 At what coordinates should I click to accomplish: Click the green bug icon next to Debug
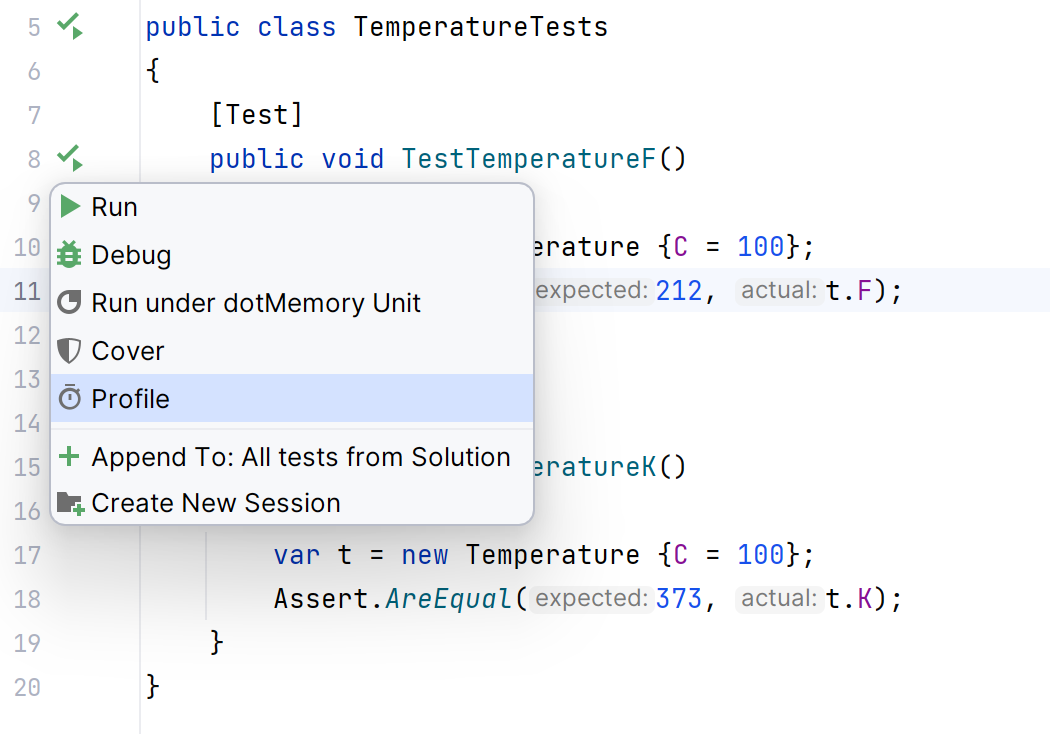pyautogui.click(x=68, y=254)
